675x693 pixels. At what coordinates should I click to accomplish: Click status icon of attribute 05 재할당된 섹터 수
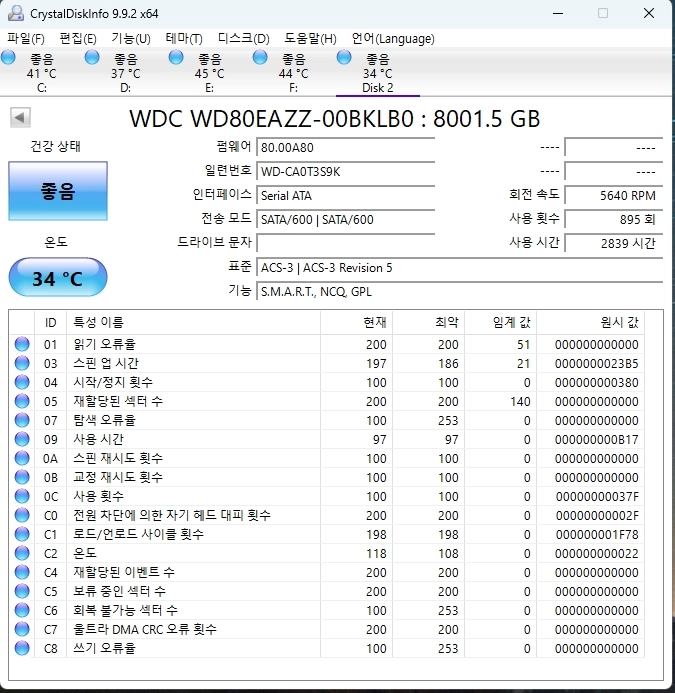coord(22,401)
